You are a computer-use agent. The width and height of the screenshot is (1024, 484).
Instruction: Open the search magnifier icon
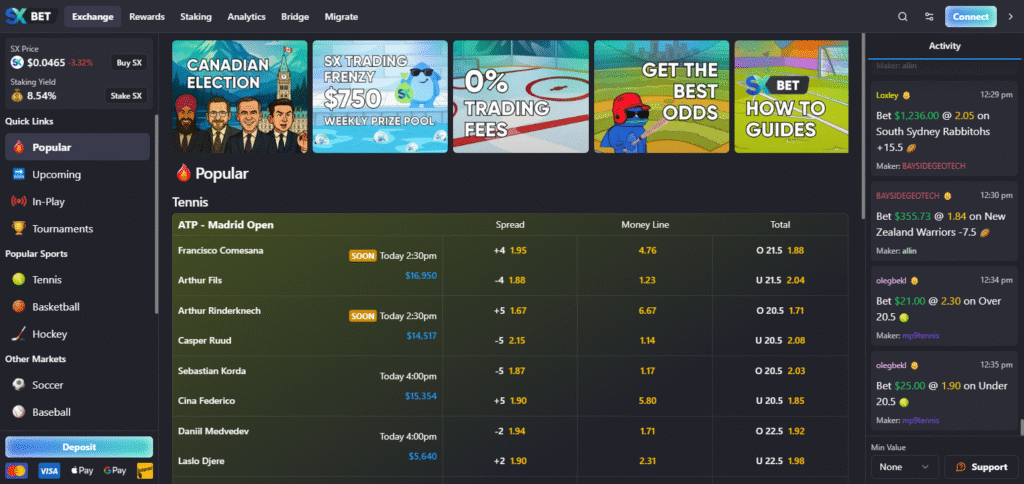click(x=903, y=17)
